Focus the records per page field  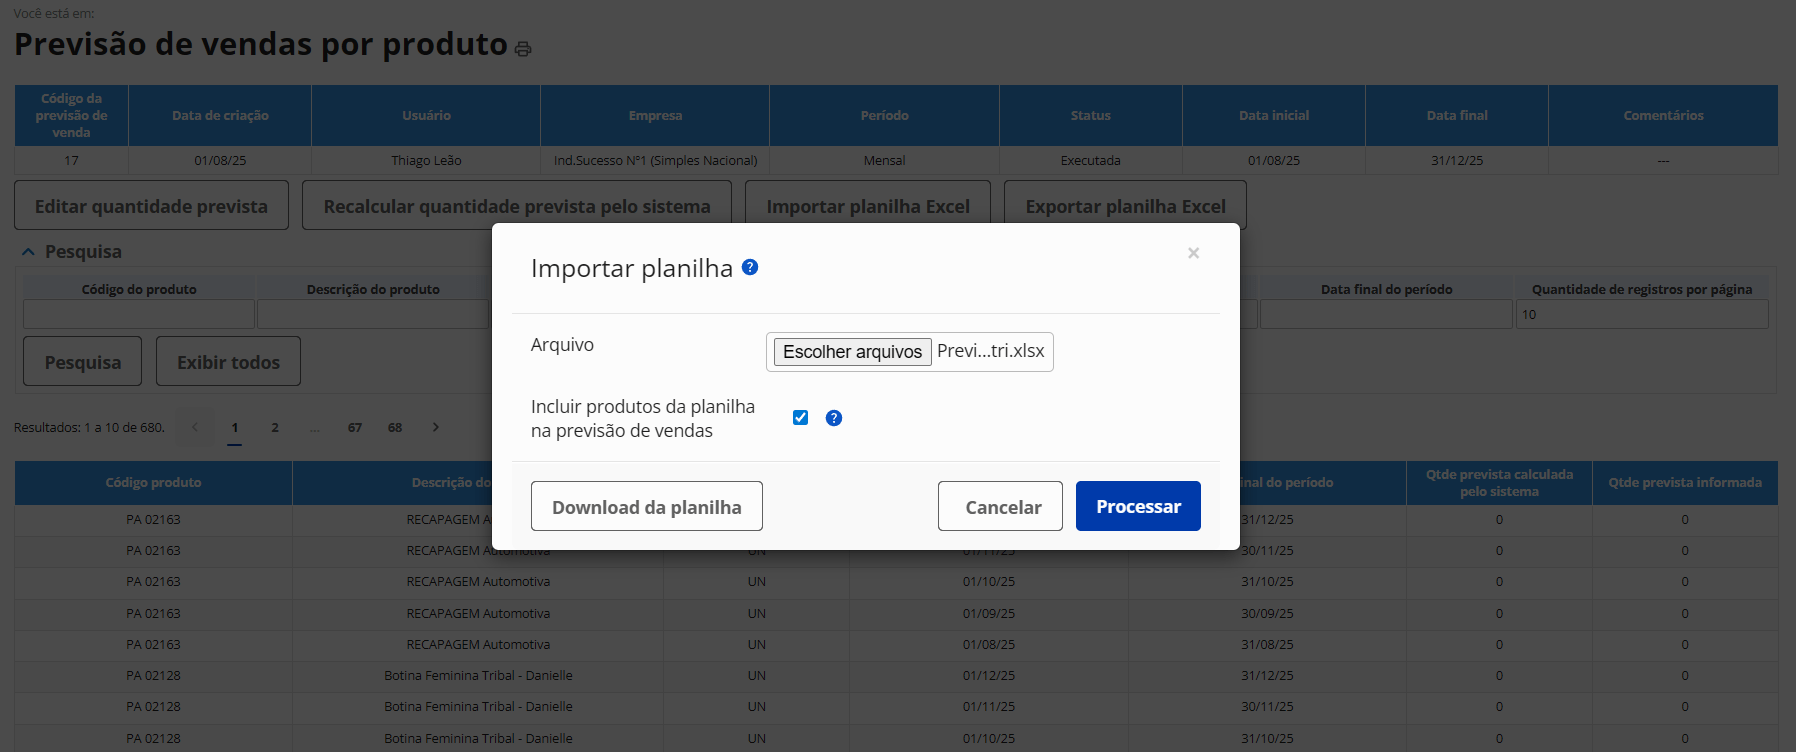[1642, 314]
